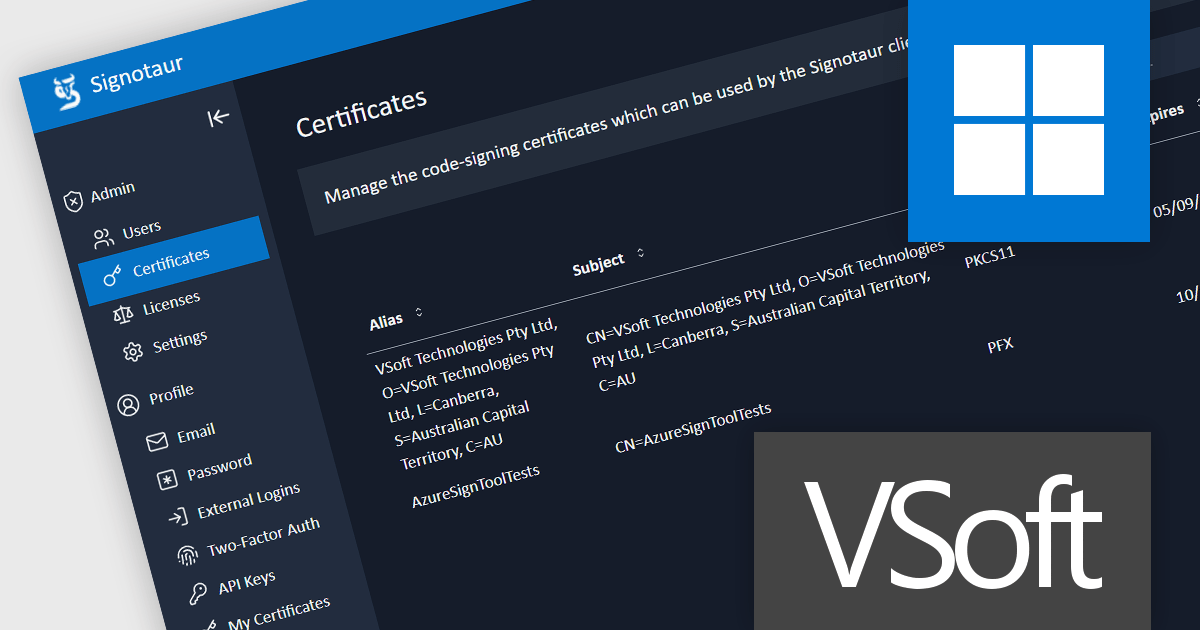Click the Subject column header
The width and height of the screenshot is (1200, 630).
coord(598,265)
